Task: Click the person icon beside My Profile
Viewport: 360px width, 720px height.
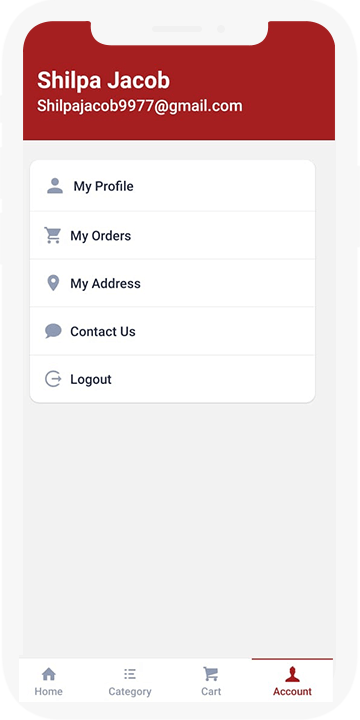Action: (55, 186)
